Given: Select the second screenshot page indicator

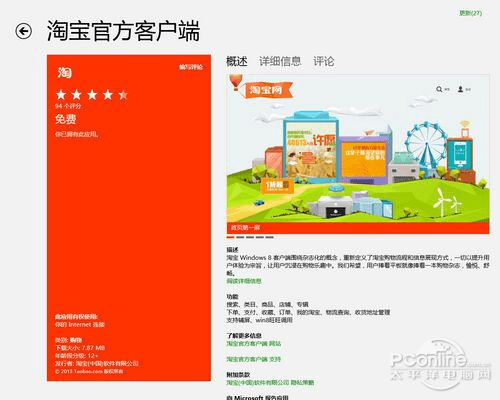Looking at the screenshot, I should pos(240,237).
